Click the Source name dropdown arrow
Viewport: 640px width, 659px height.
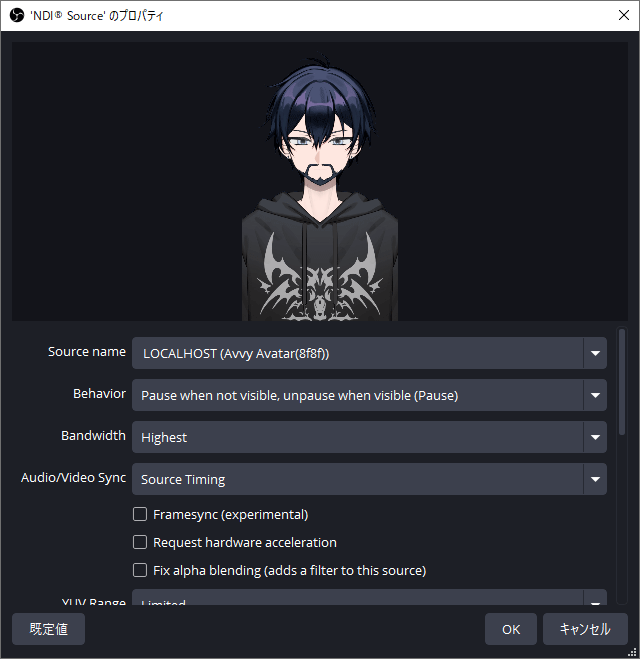click(x=595, y=353)
